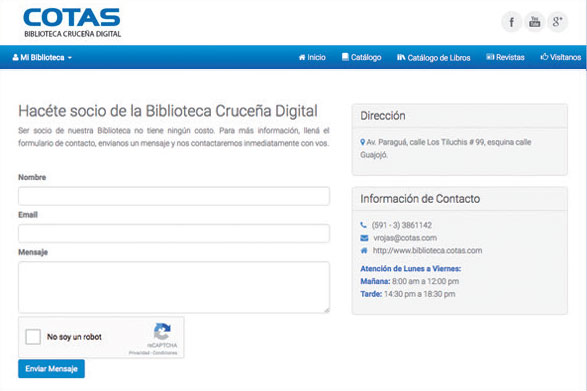
Task: Open the Visítanos menu item
Action: (560, 57)
